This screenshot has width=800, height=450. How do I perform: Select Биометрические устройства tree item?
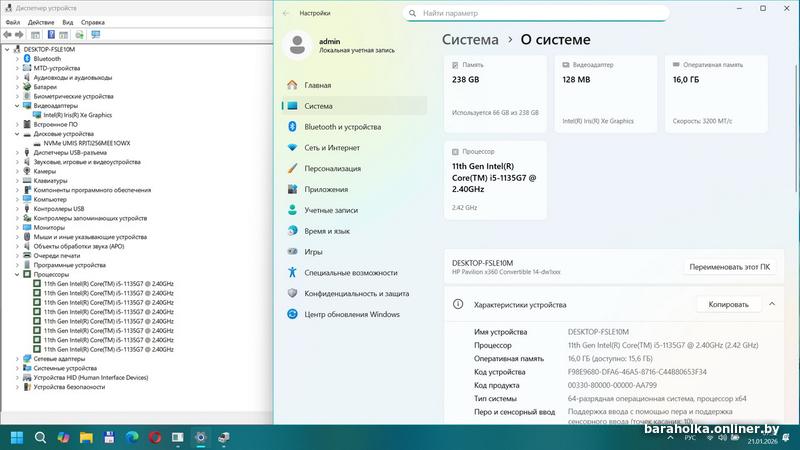pyautogui.click(x=73, y=96)
